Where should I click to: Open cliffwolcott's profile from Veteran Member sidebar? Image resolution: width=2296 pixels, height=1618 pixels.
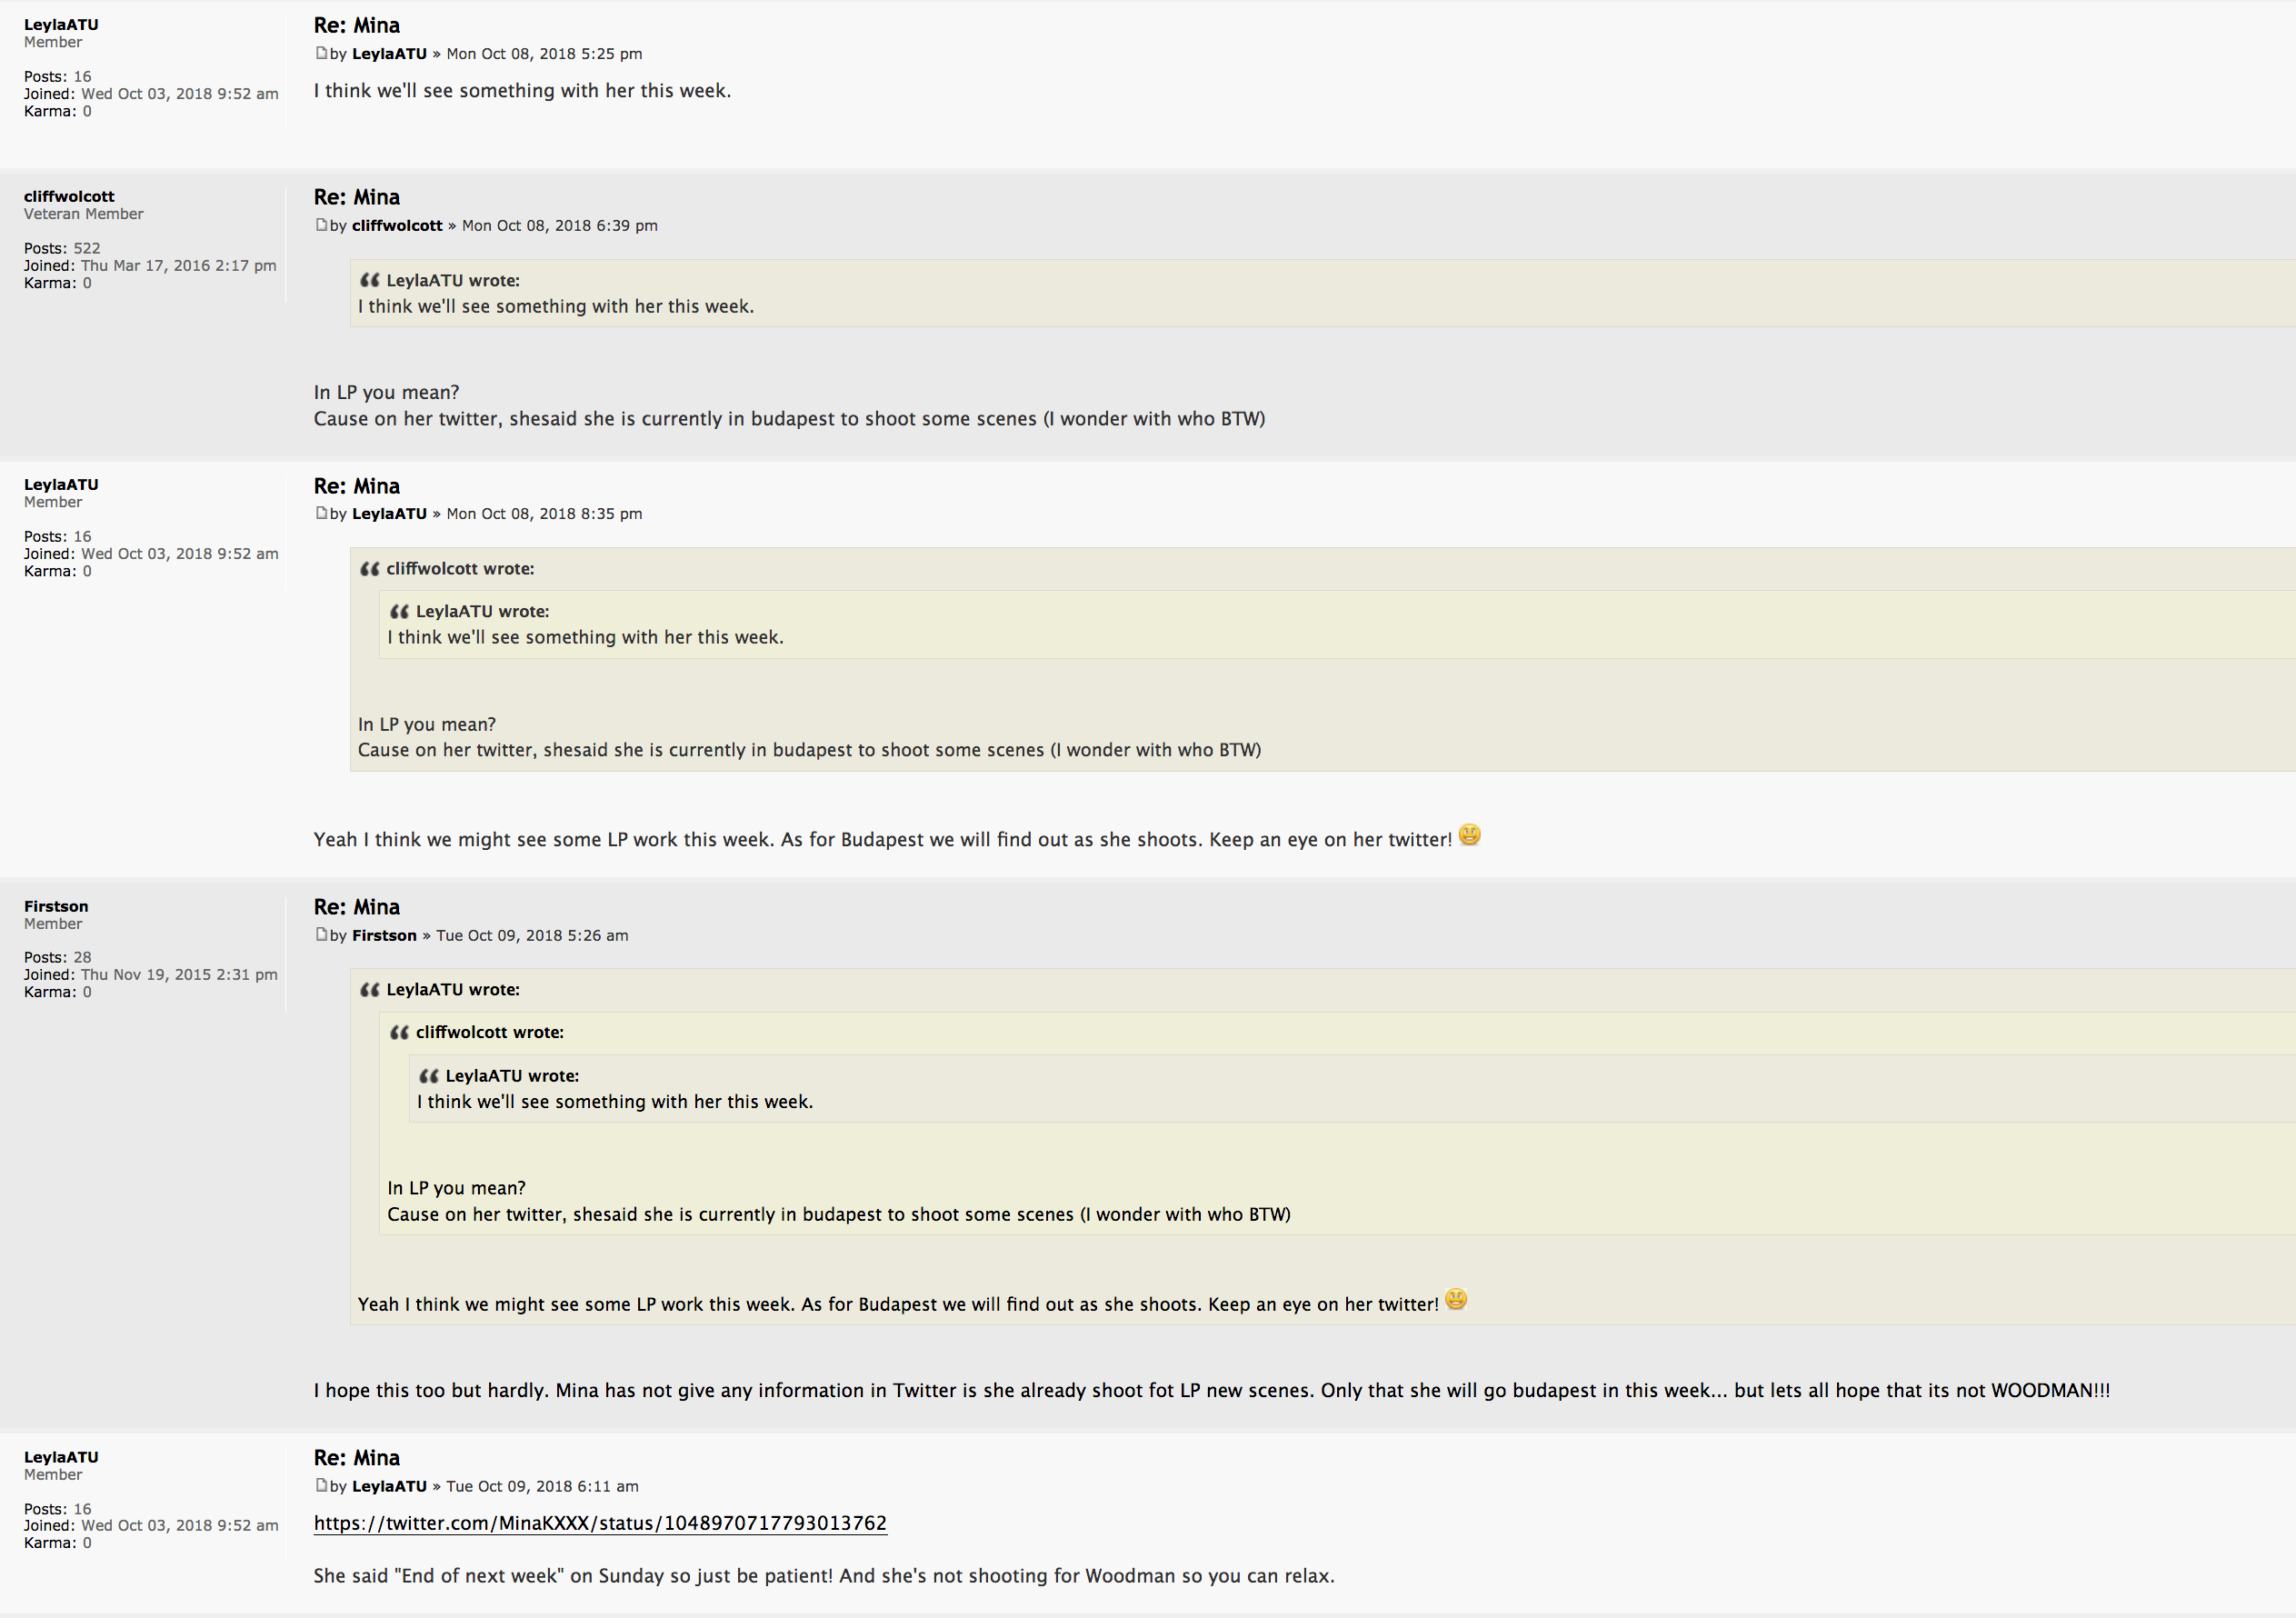[69, 196]
